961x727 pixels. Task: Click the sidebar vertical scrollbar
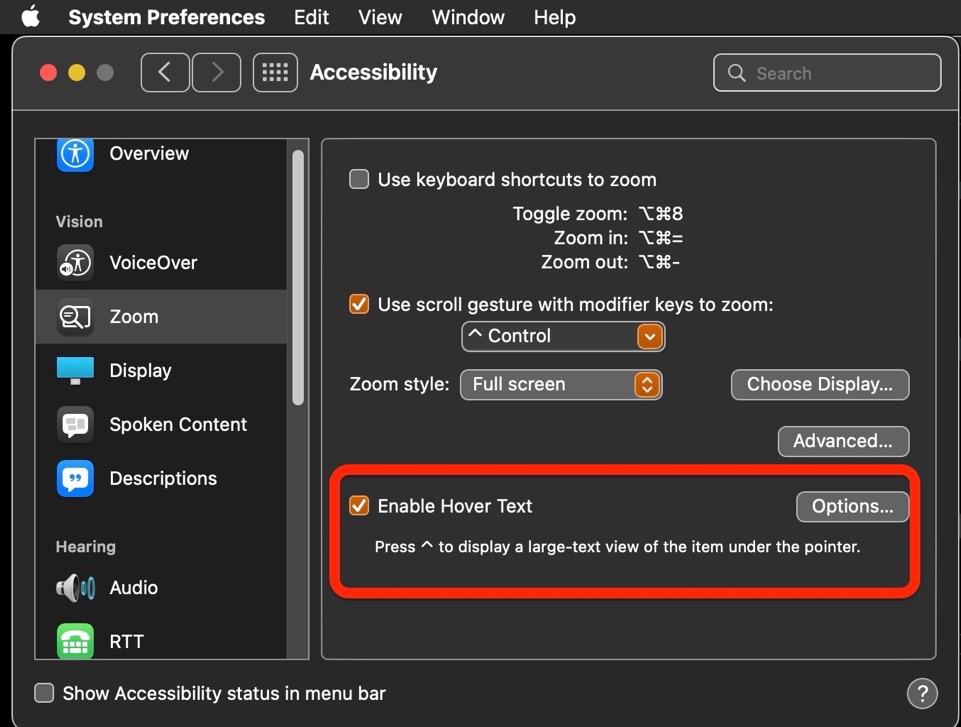[298, 278]
